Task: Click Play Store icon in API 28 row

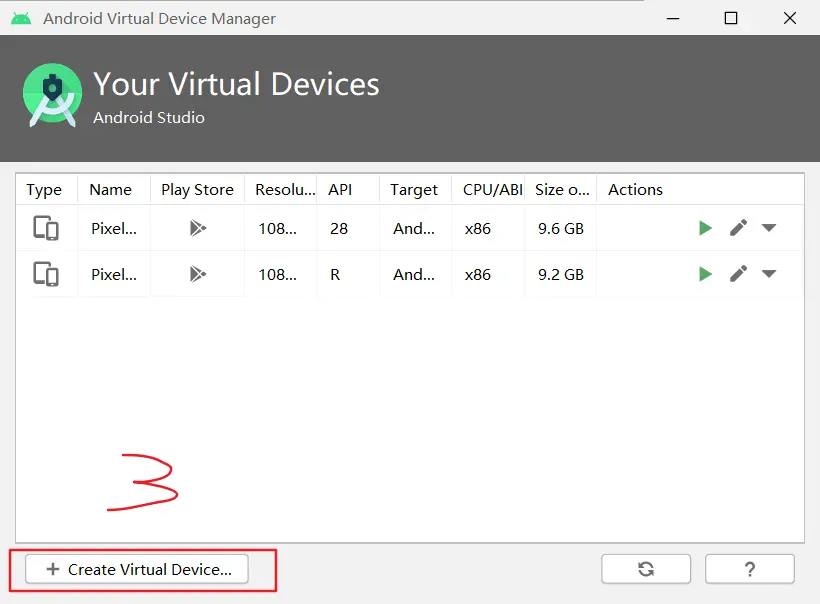Action: (x=198, y=228)
